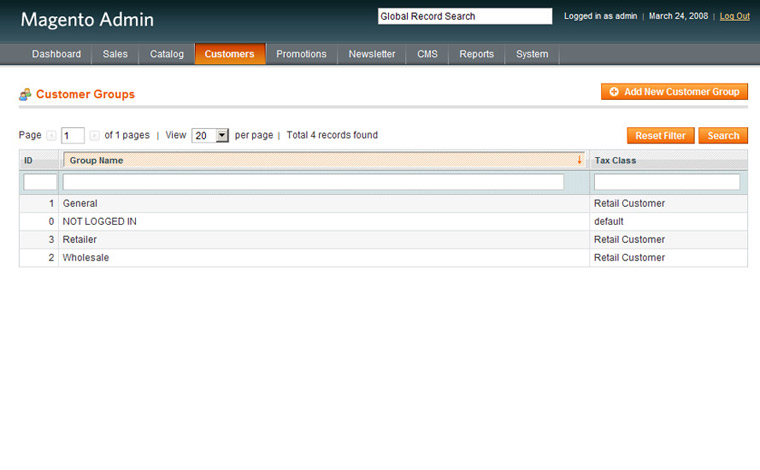Screen dimensions: 760x470
Task: Open the CMS menu
Action: pyautogui.click(x=427, y=54)
